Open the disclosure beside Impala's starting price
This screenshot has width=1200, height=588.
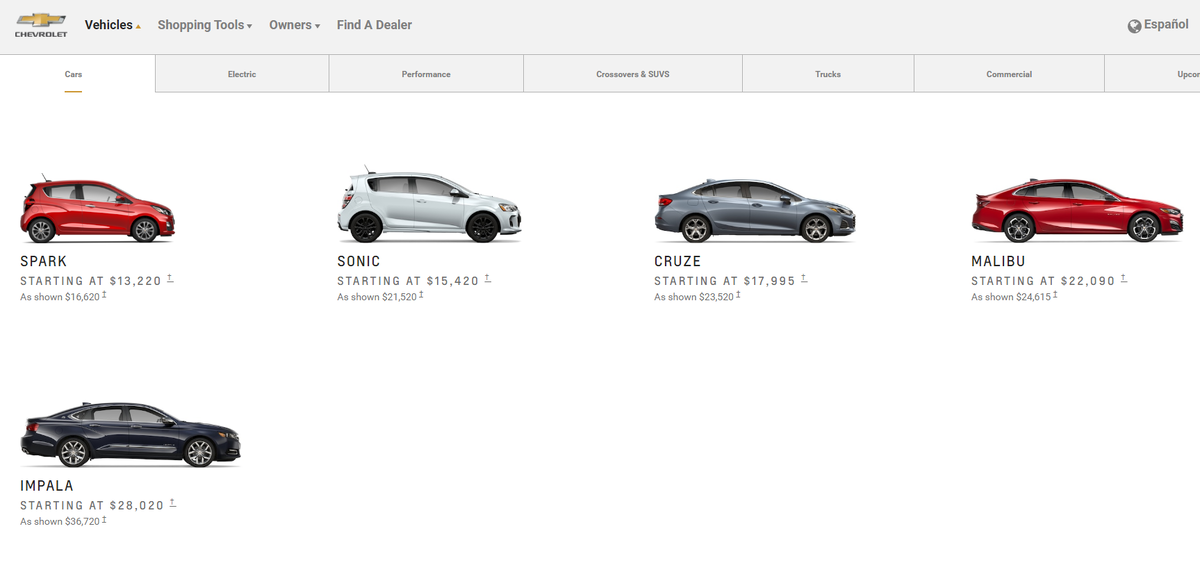click(174, 503)
